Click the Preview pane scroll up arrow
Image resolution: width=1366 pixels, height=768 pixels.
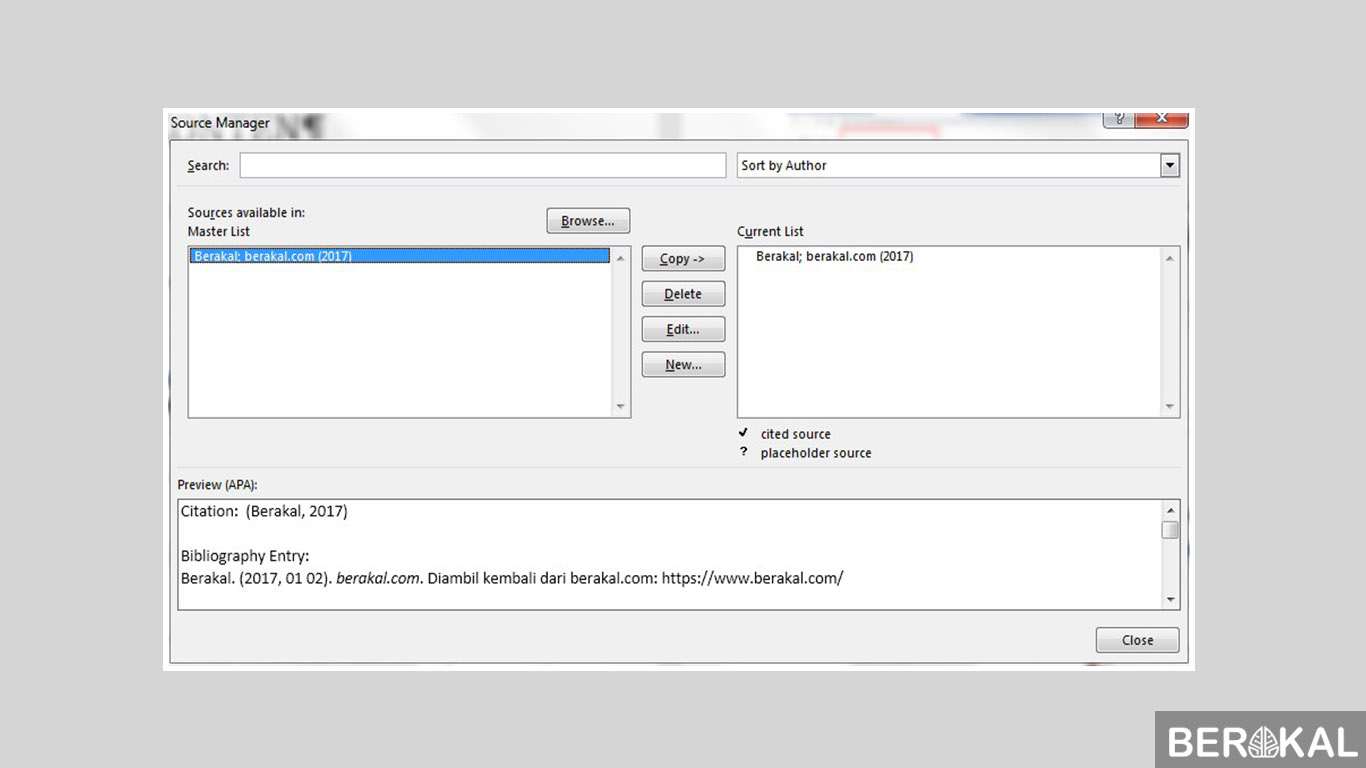click(x=1170, y=510)
